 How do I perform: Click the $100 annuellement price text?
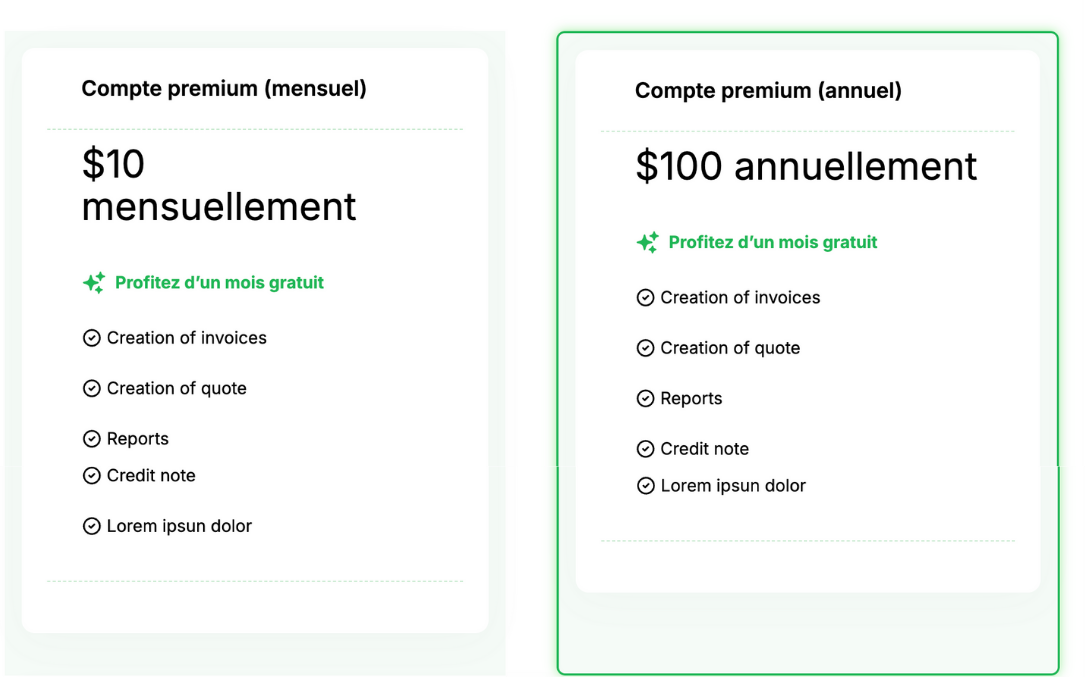(805, 166)
